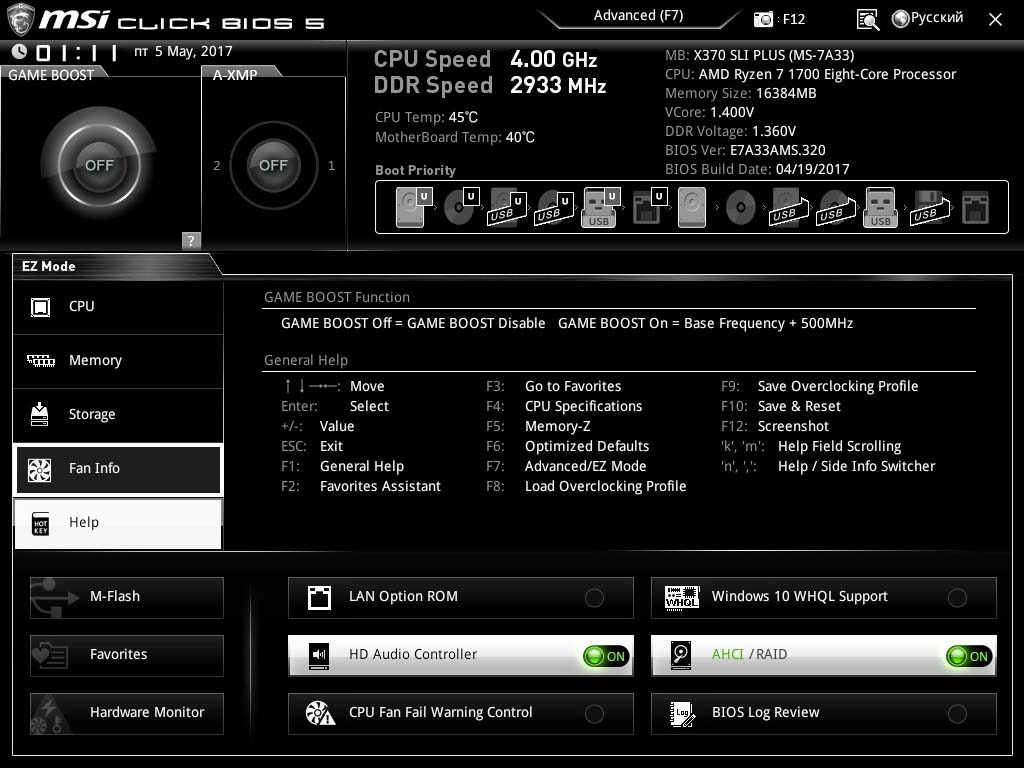Select the UEFI USB hard disk boot icon

click(x=507, y=207)
